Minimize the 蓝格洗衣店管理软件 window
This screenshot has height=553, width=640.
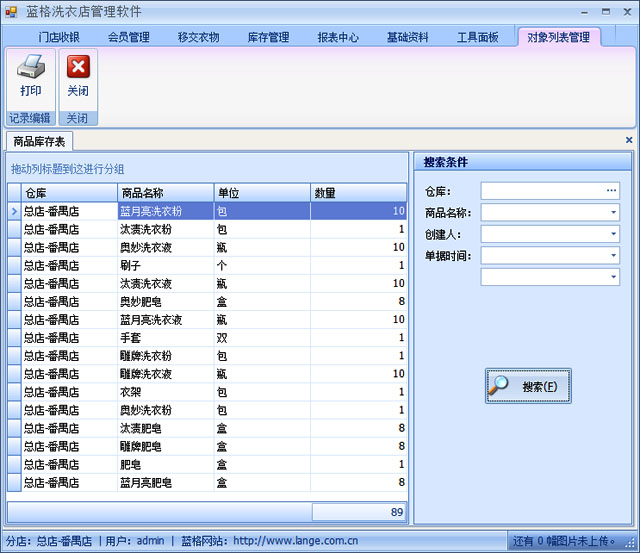point(584,12)
